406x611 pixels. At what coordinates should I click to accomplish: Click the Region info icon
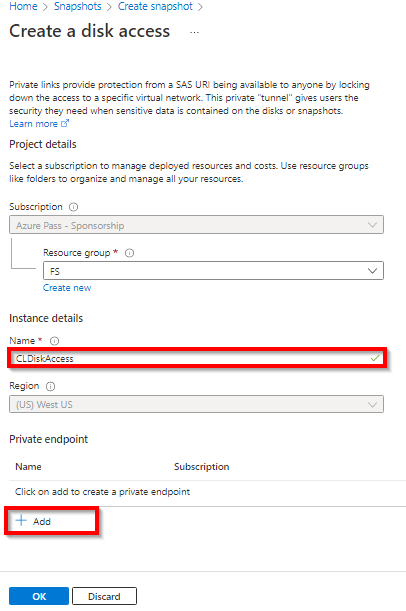(x=50, y=386)
